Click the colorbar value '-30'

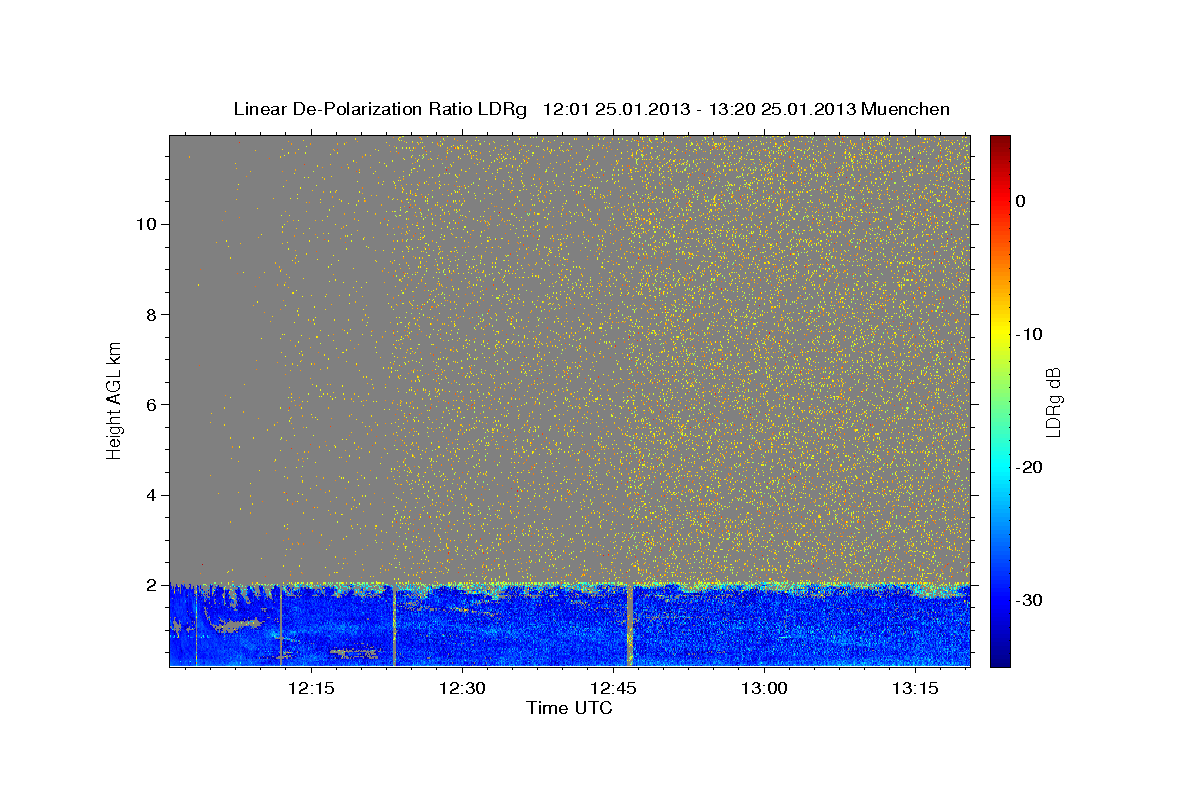1029,600
